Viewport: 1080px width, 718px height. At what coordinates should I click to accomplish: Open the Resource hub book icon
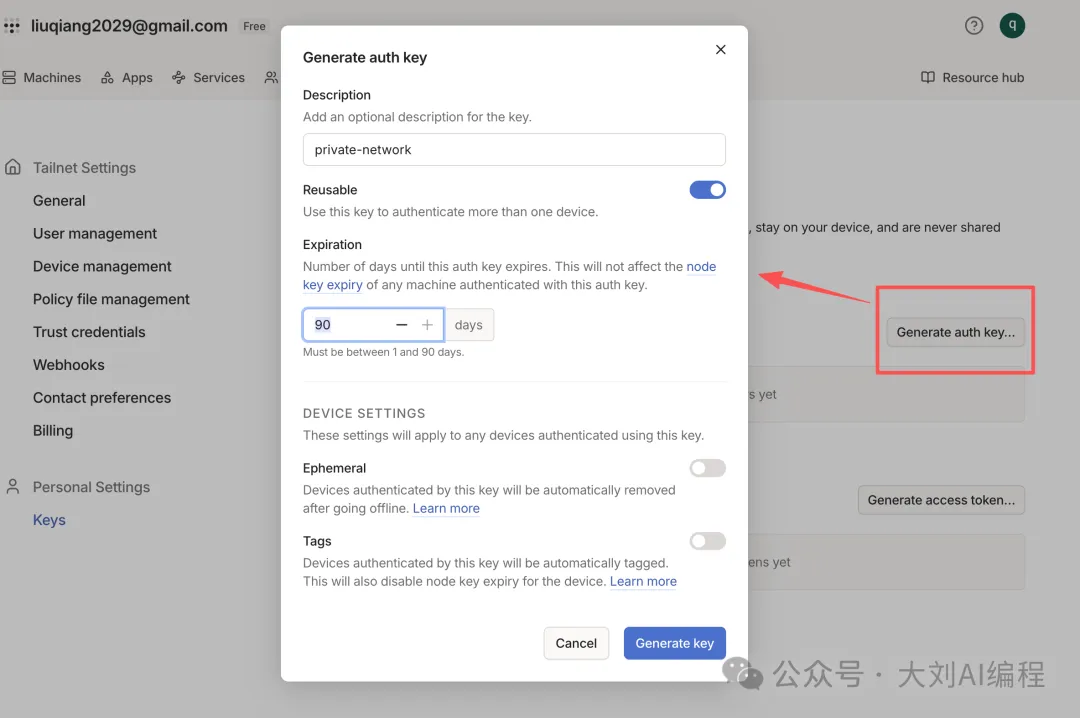(928, 78)
